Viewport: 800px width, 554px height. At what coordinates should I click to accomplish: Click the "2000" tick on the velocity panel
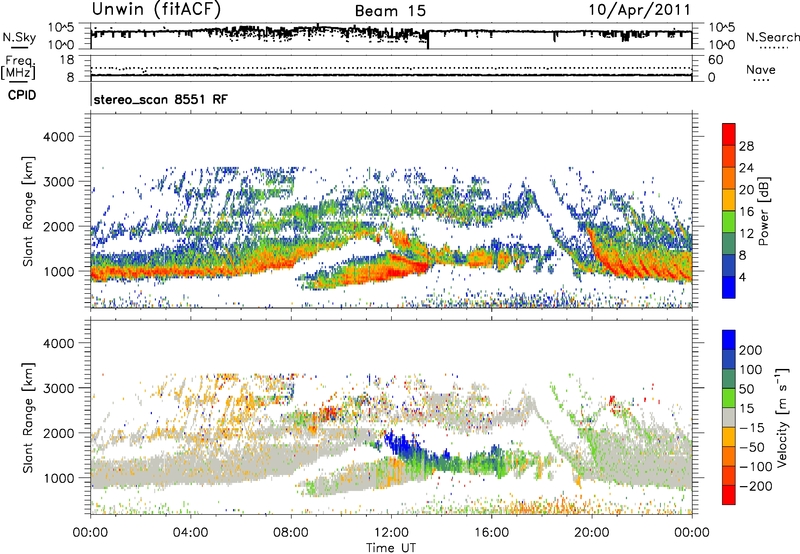pos(59,433)
